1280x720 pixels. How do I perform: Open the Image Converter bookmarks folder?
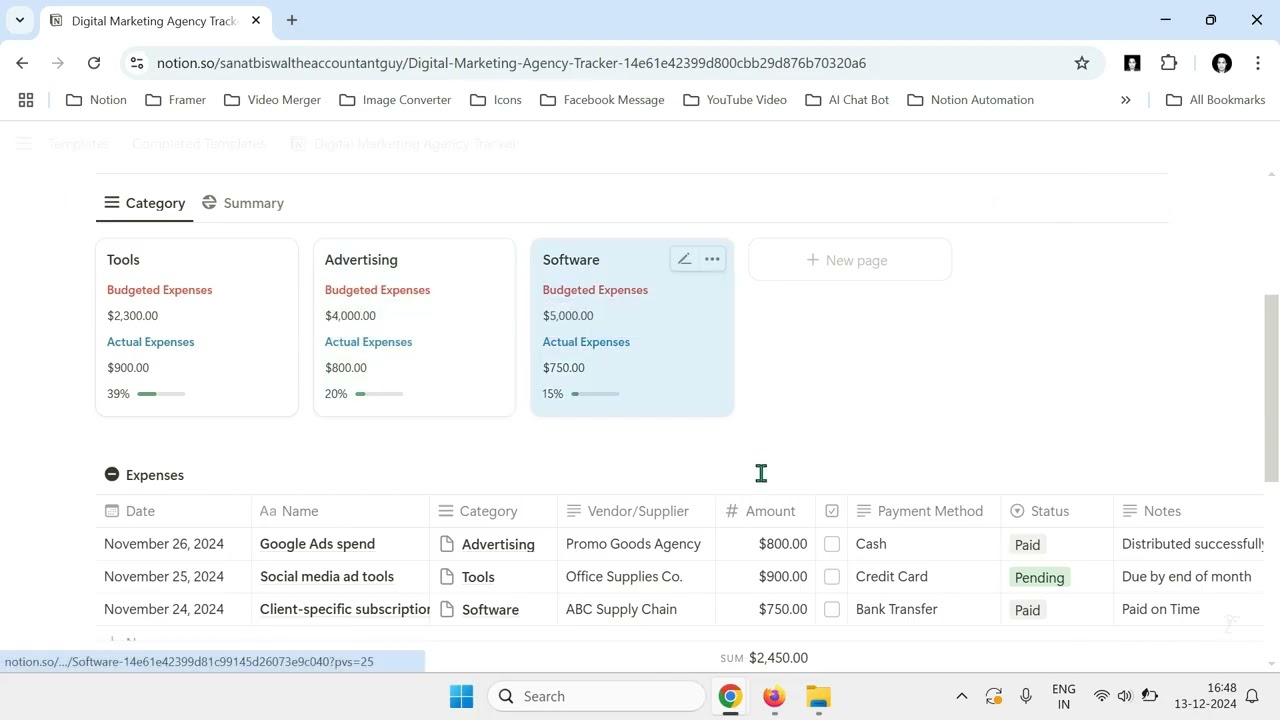[x=396, y=100]
